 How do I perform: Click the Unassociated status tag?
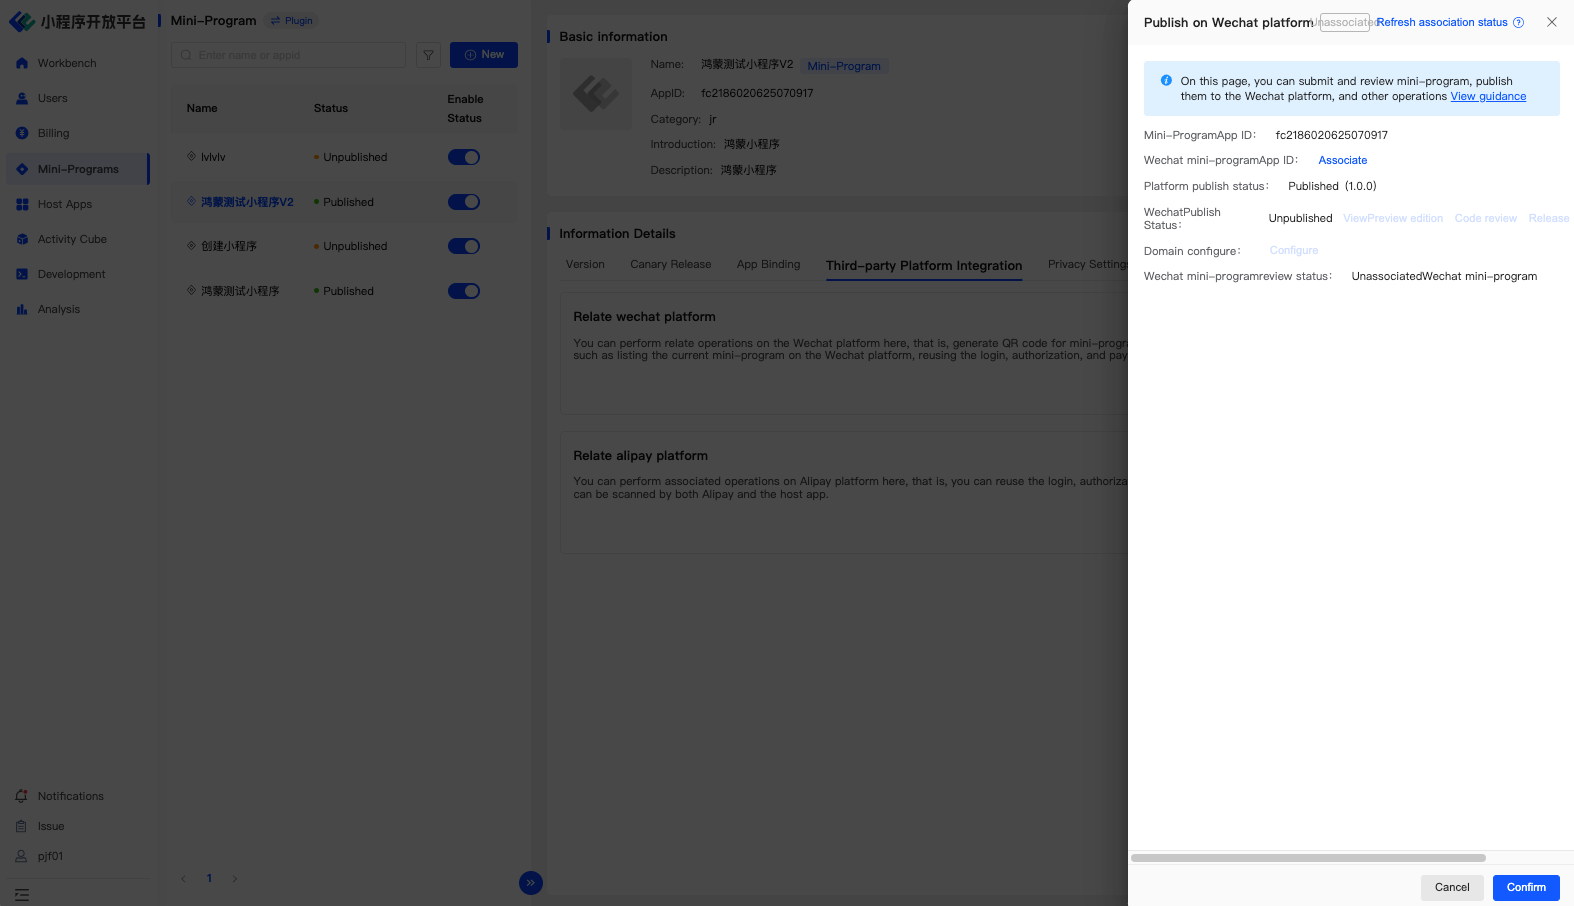(x=1344, y=22)
